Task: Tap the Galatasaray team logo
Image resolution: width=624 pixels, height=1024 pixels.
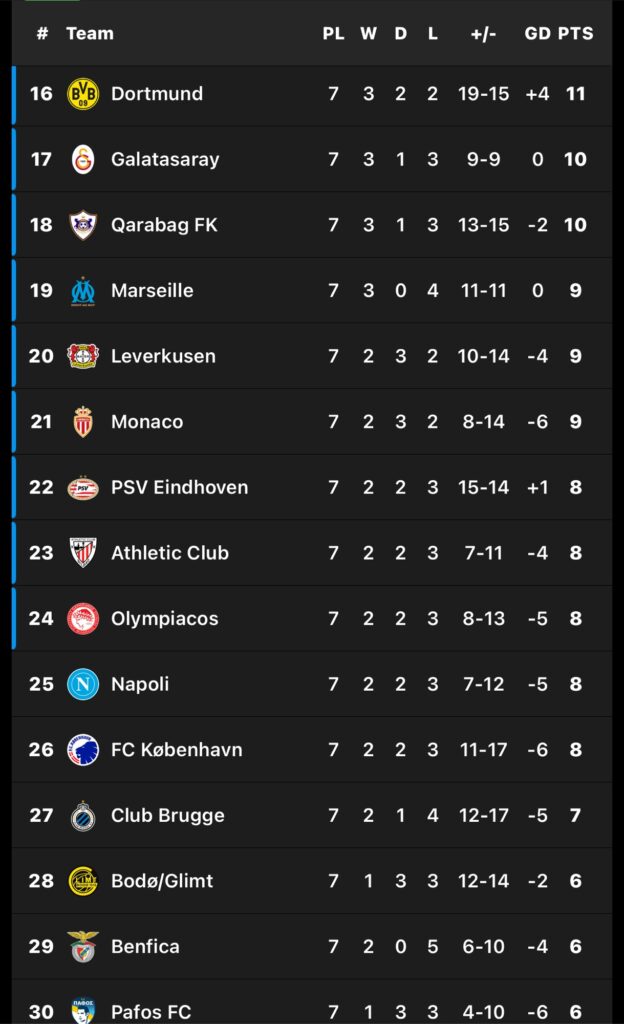Action: tap(83, 159)
